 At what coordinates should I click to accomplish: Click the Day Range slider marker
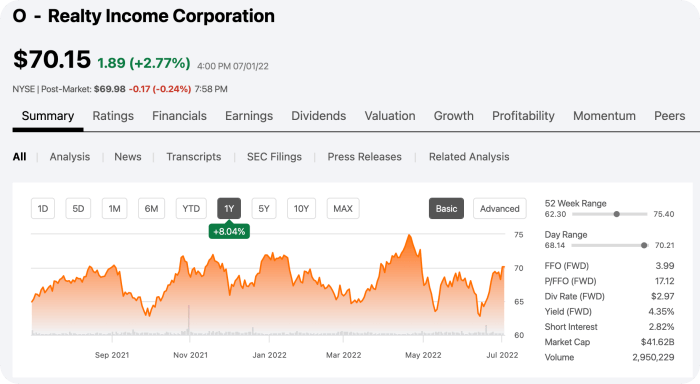(644, 245)
